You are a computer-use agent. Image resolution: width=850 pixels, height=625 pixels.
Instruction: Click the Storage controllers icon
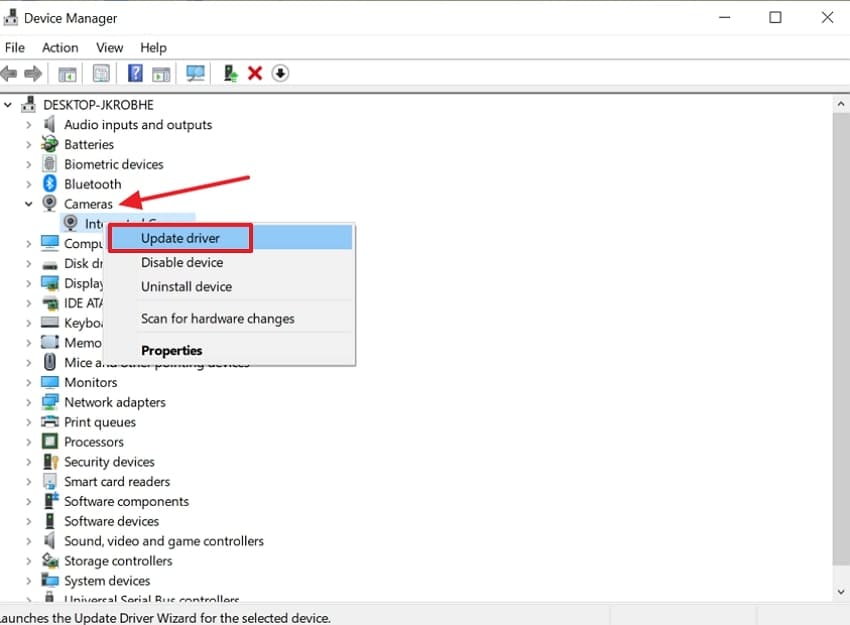[x=50, y=560]
